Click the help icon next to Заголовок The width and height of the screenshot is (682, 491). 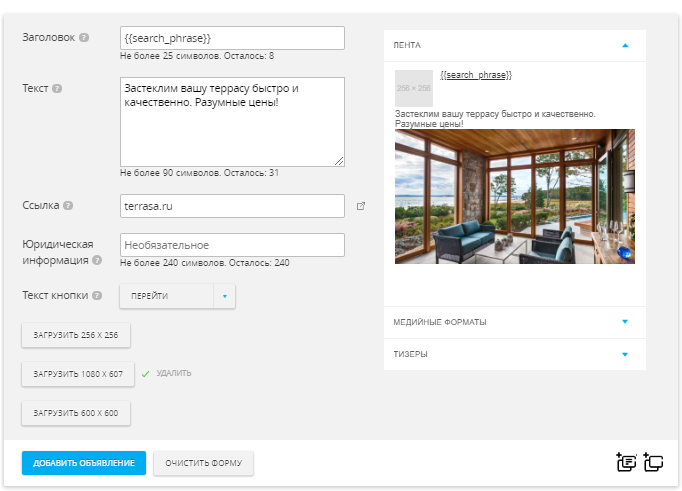(84, 38)
